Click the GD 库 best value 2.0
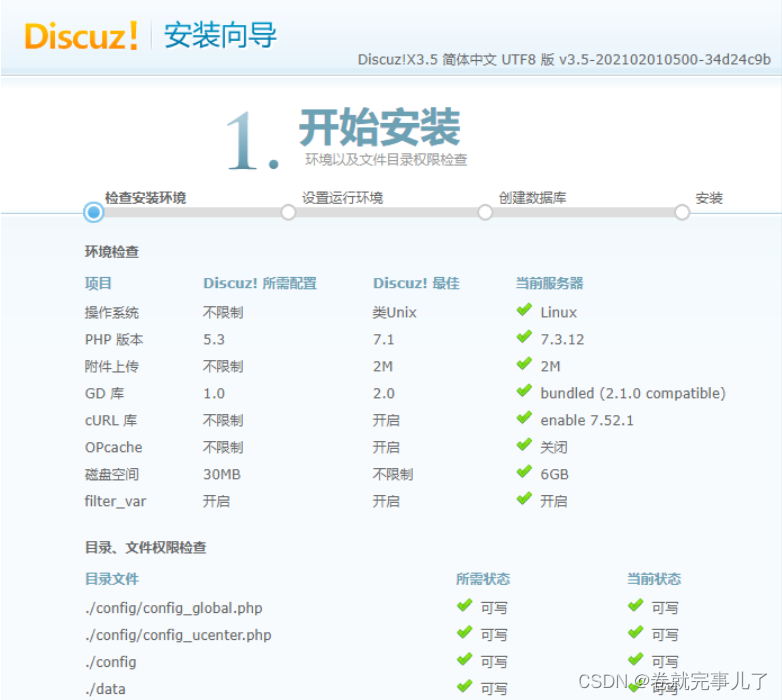Viewport: 782px width, 700px height. 384,393
